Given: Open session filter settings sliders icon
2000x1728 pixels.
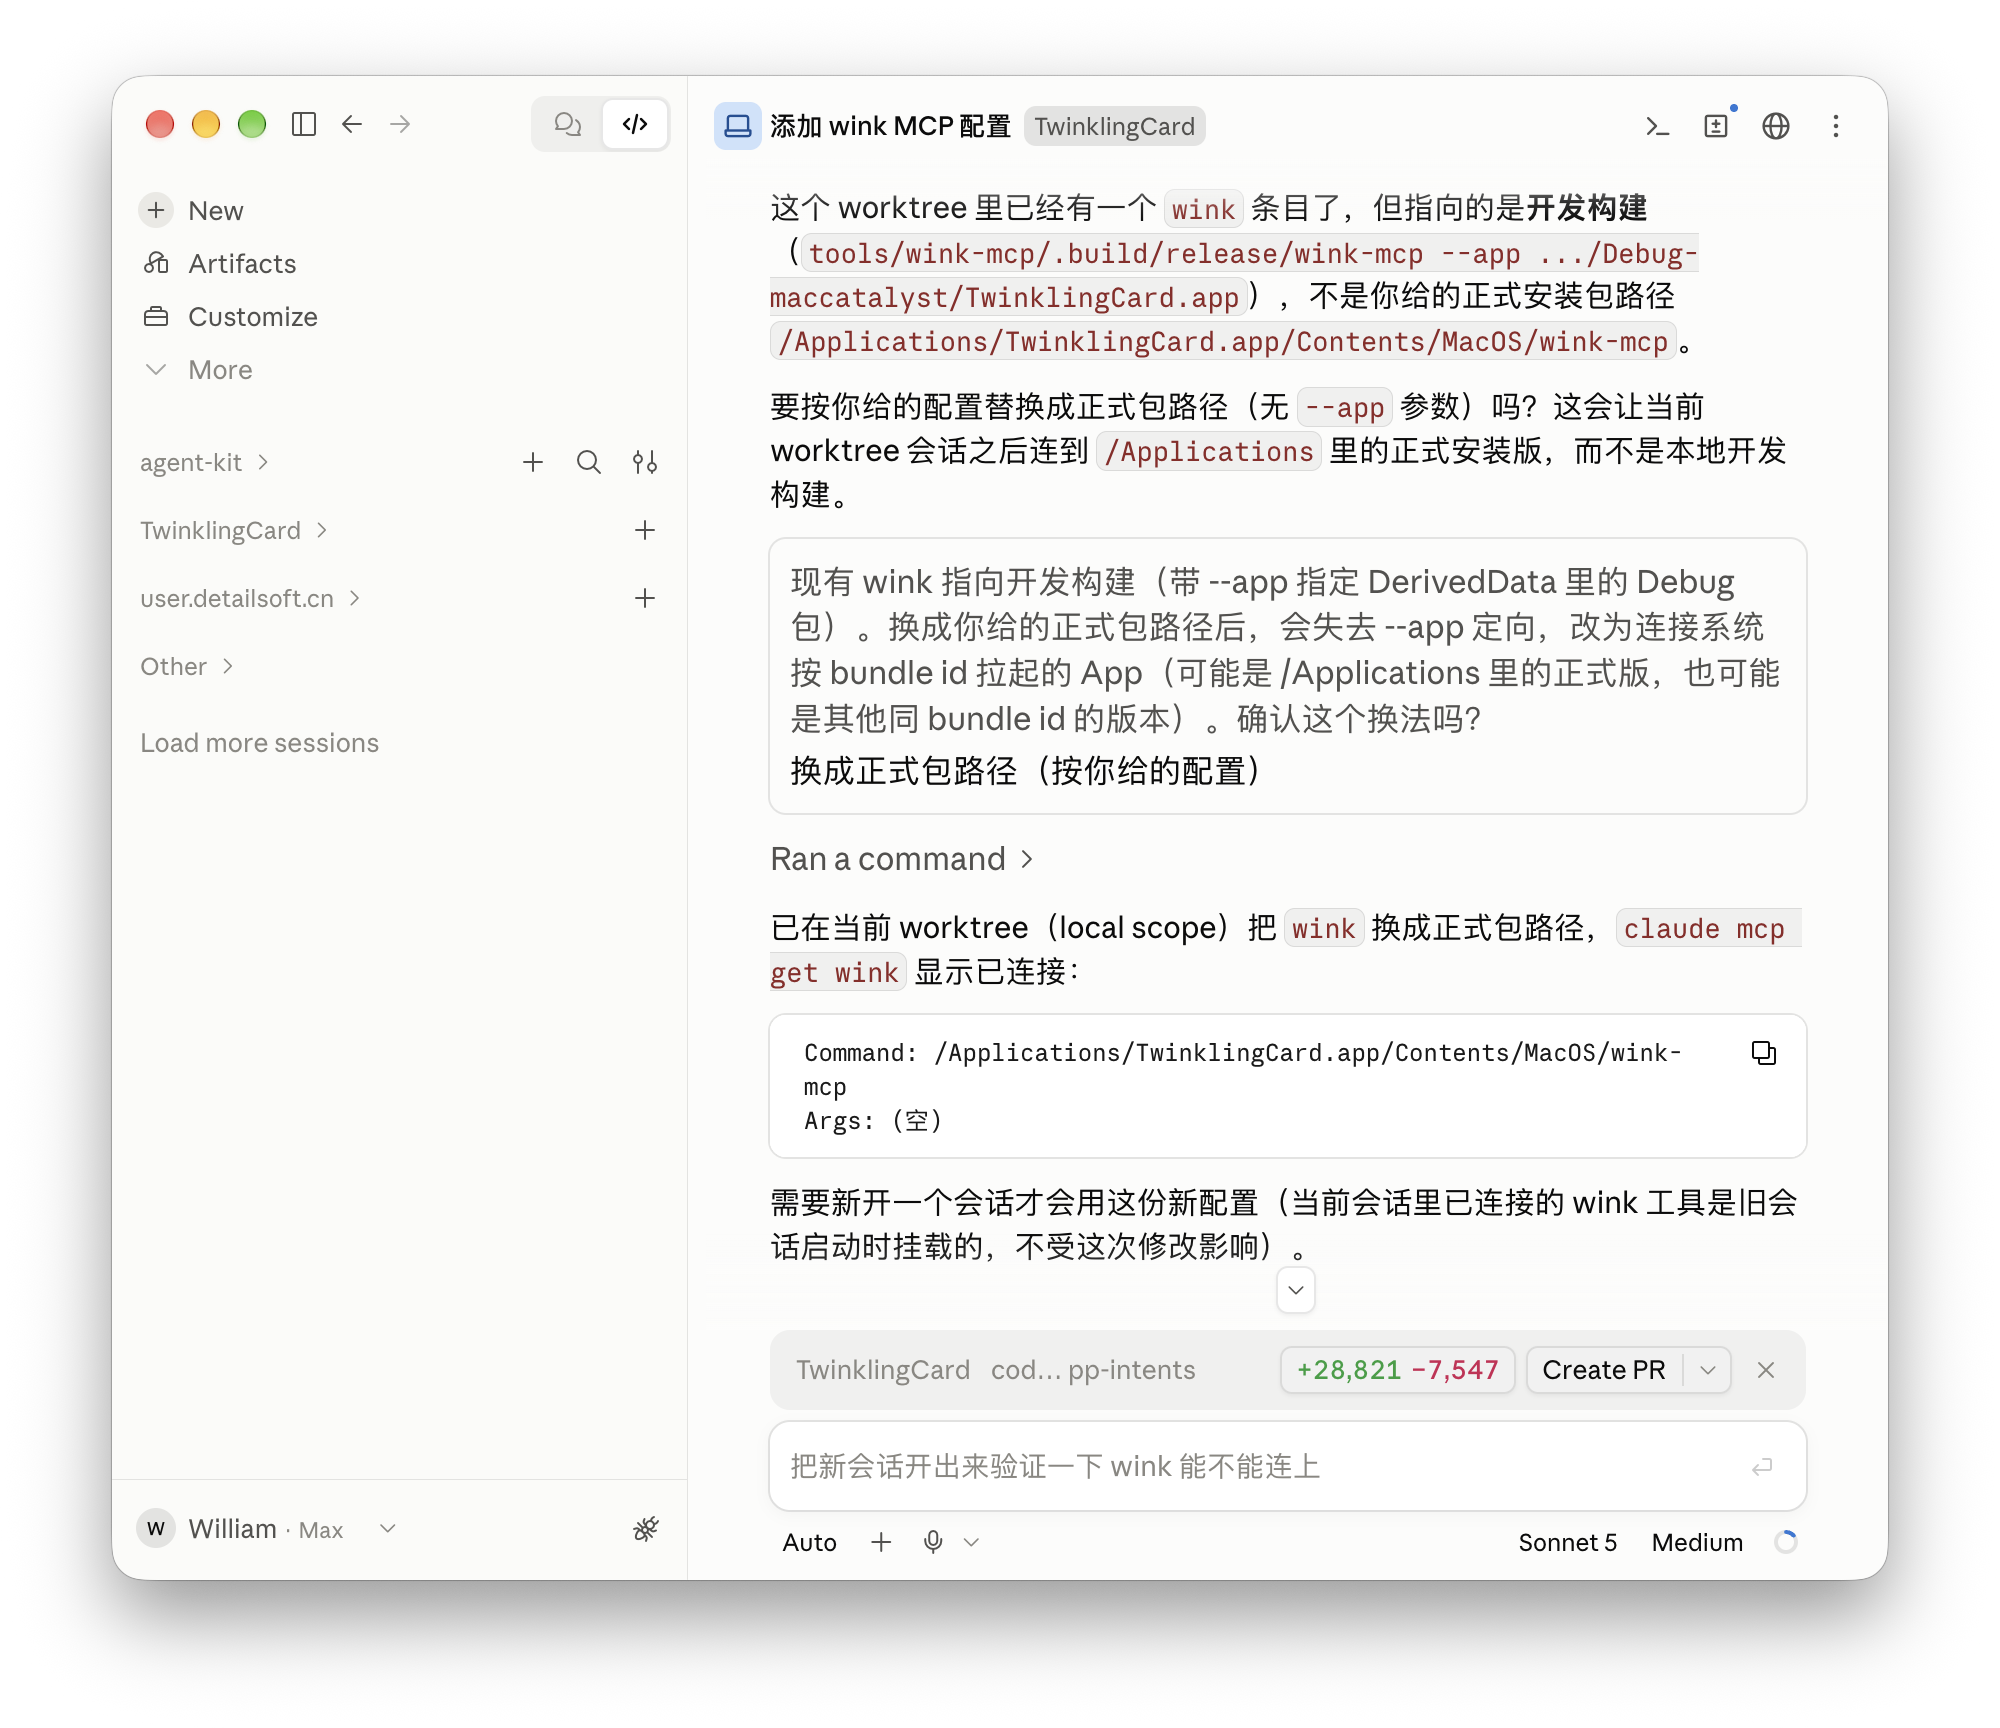Looking at the screenshot, I should (645, 462).
